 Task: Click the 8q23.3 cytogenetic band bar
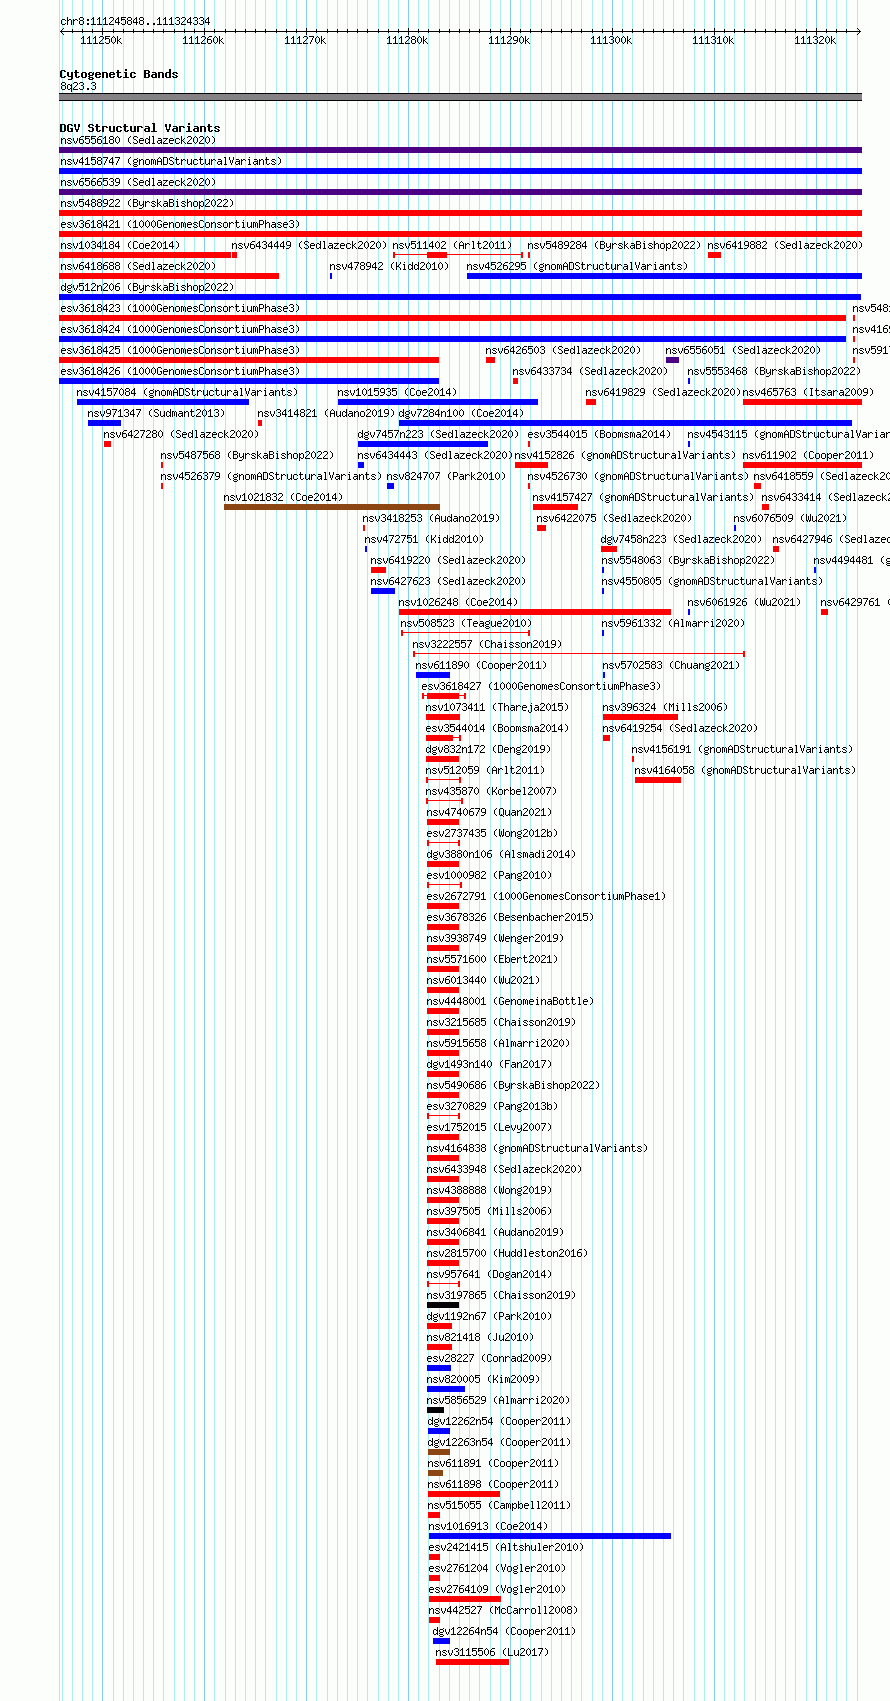point(460,97)
